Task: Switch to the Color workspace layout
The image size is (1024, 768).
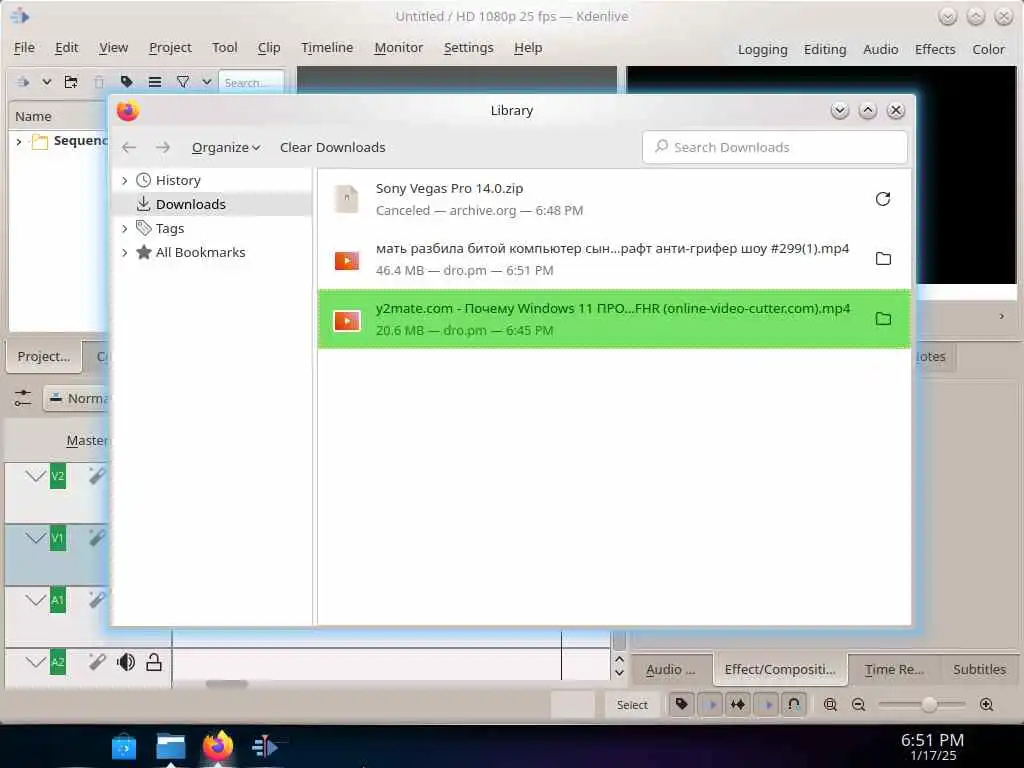Action: point(988,50)
